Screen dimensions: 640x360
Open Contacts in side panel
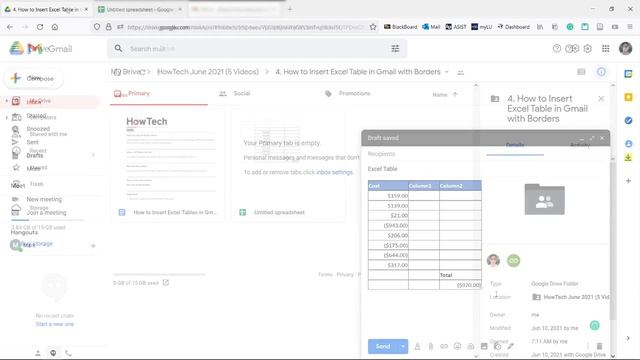coord(629,144)
